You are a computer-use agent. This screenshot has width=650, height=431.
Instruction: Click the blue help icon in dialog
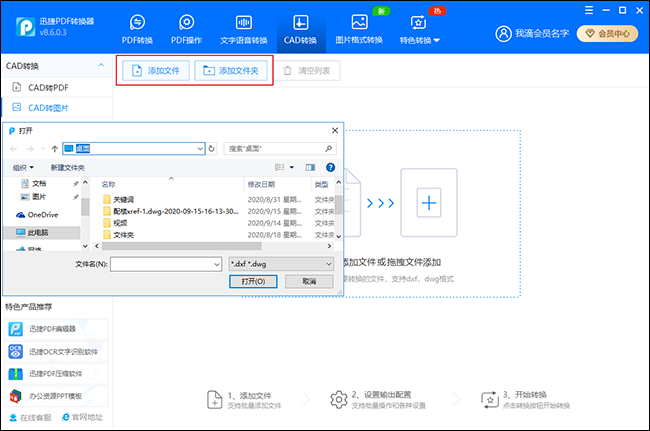pos(330,167)
